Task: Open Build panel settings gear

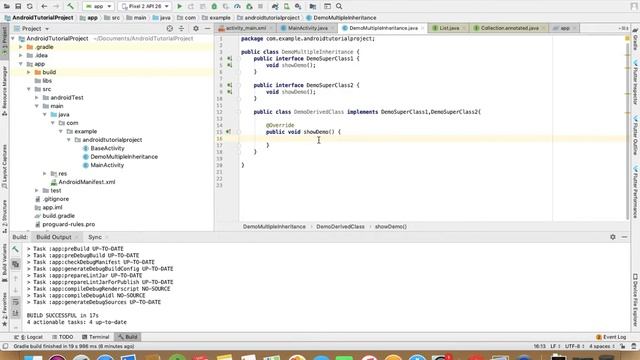Action: 613,237
